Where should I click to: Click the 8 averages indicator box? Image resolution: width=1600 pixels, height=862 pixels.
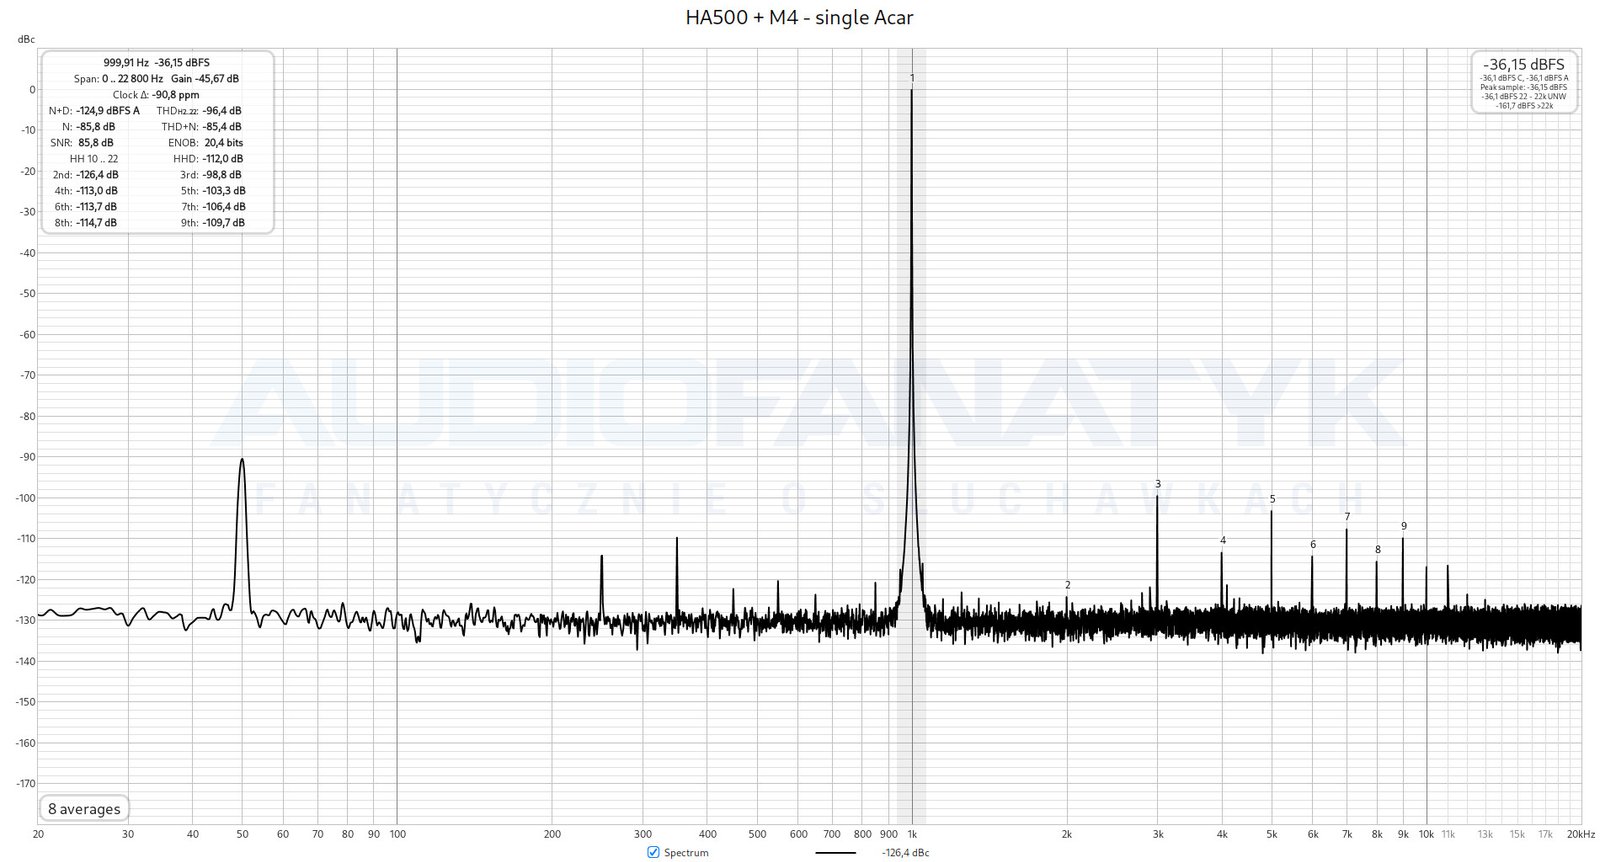point(85,809)
